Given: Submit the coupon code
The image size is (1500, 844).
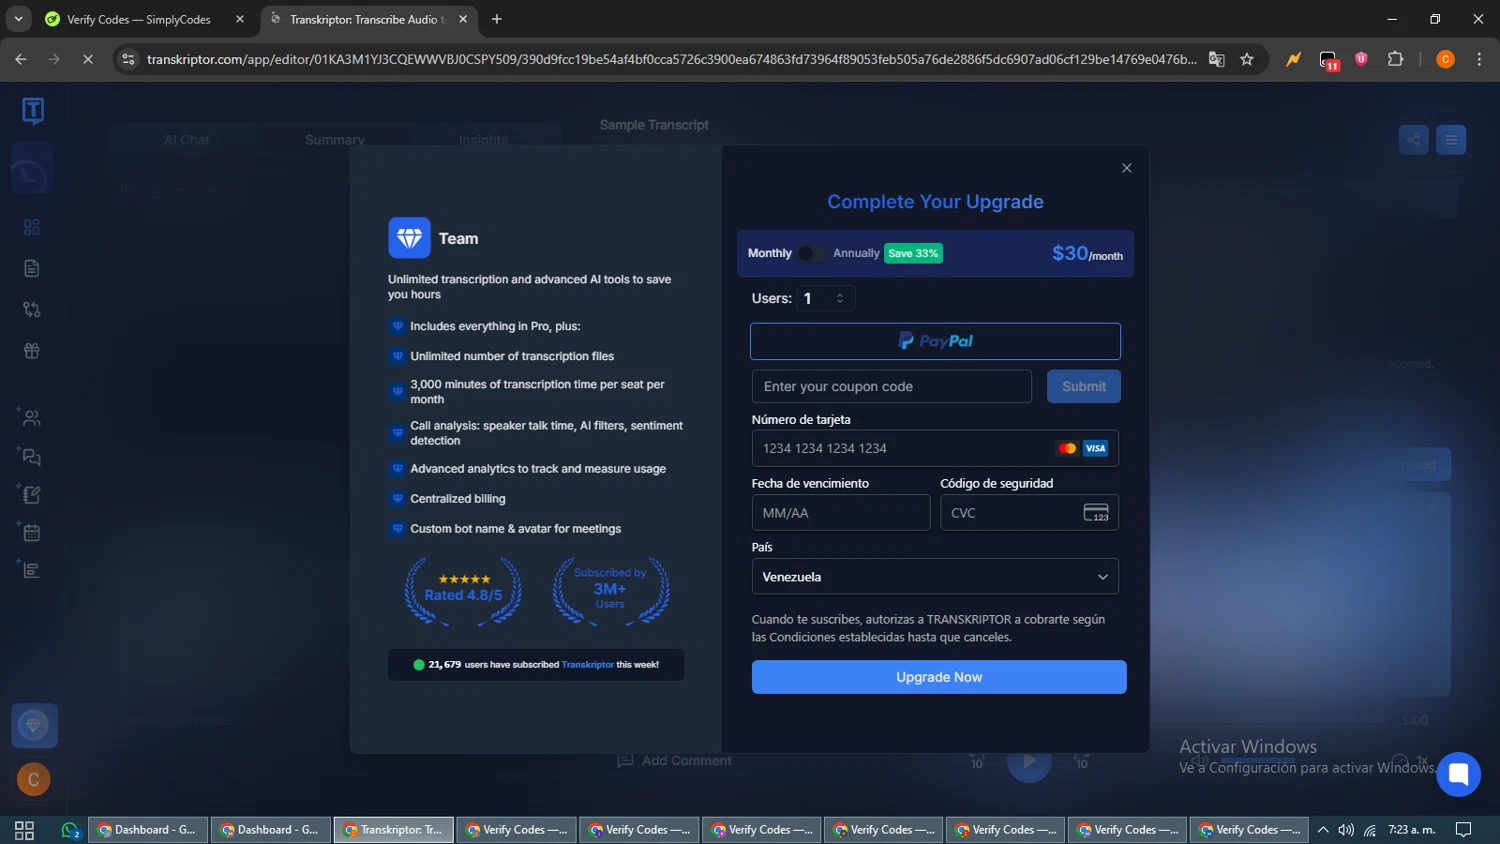Looking at the screenshot, I should click(1084, 386).
